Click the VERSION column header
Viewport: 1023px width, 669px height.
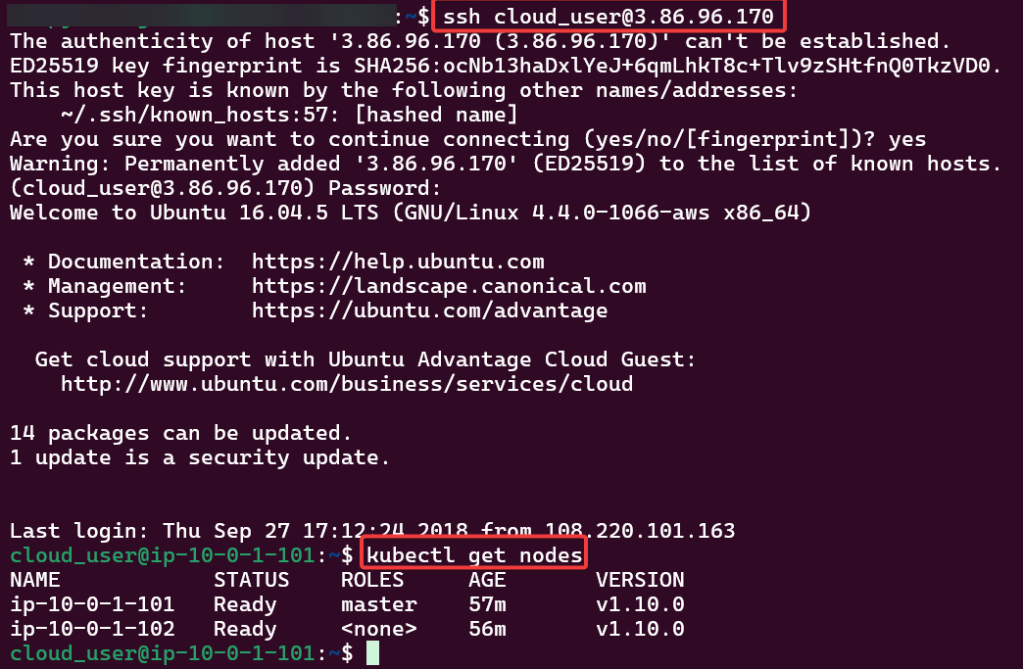pos(640,580)
